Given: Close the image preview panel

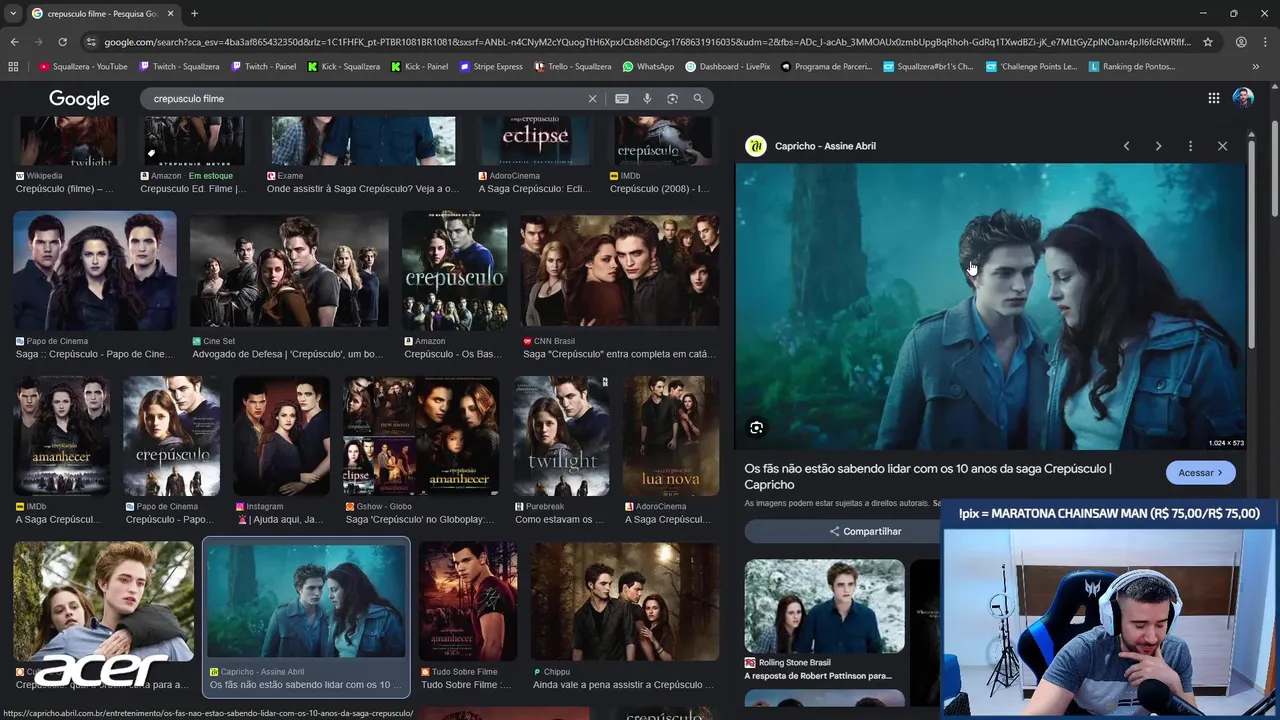Looking at the screenshot, I should (1222, 146).
